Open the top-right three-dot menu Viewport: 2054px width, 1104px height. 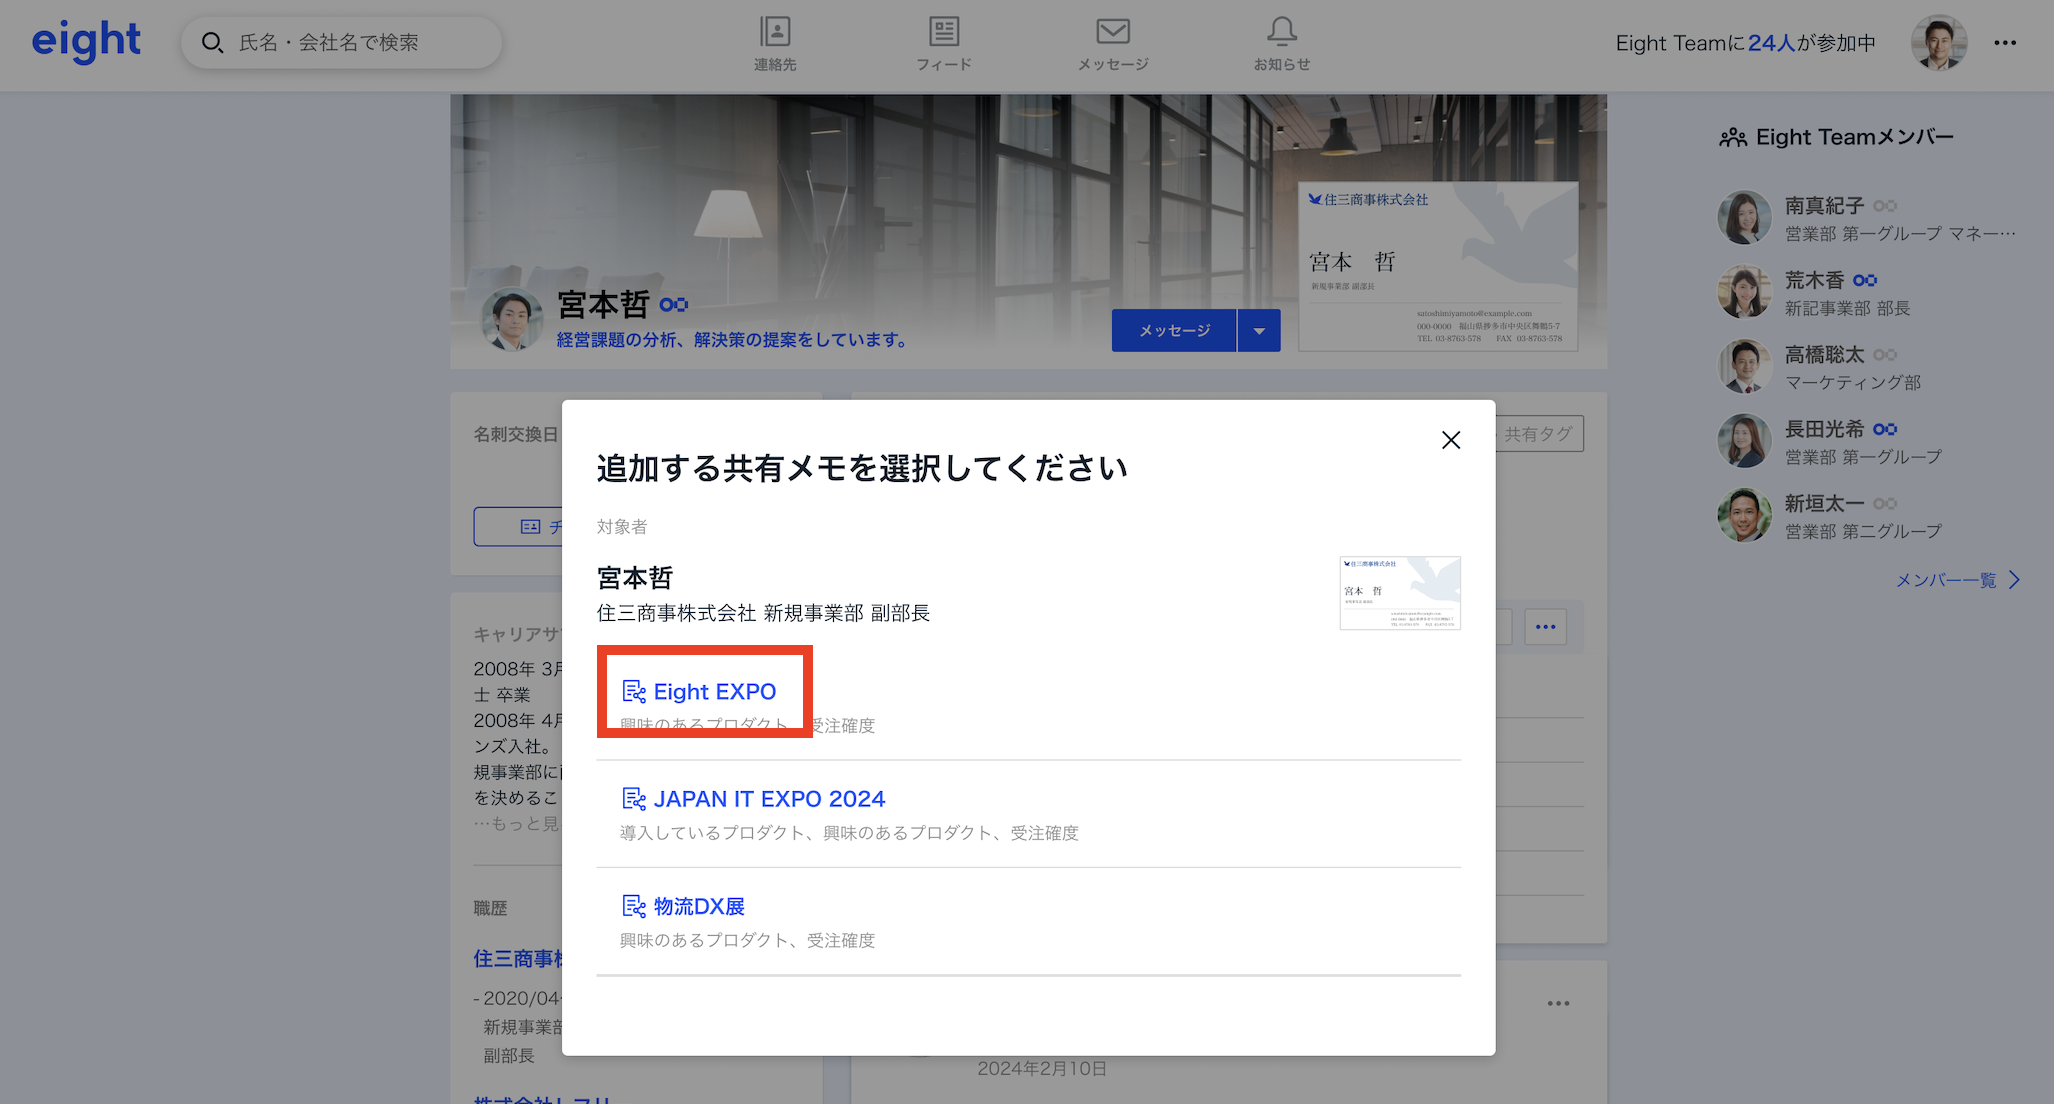(2004, 43)
